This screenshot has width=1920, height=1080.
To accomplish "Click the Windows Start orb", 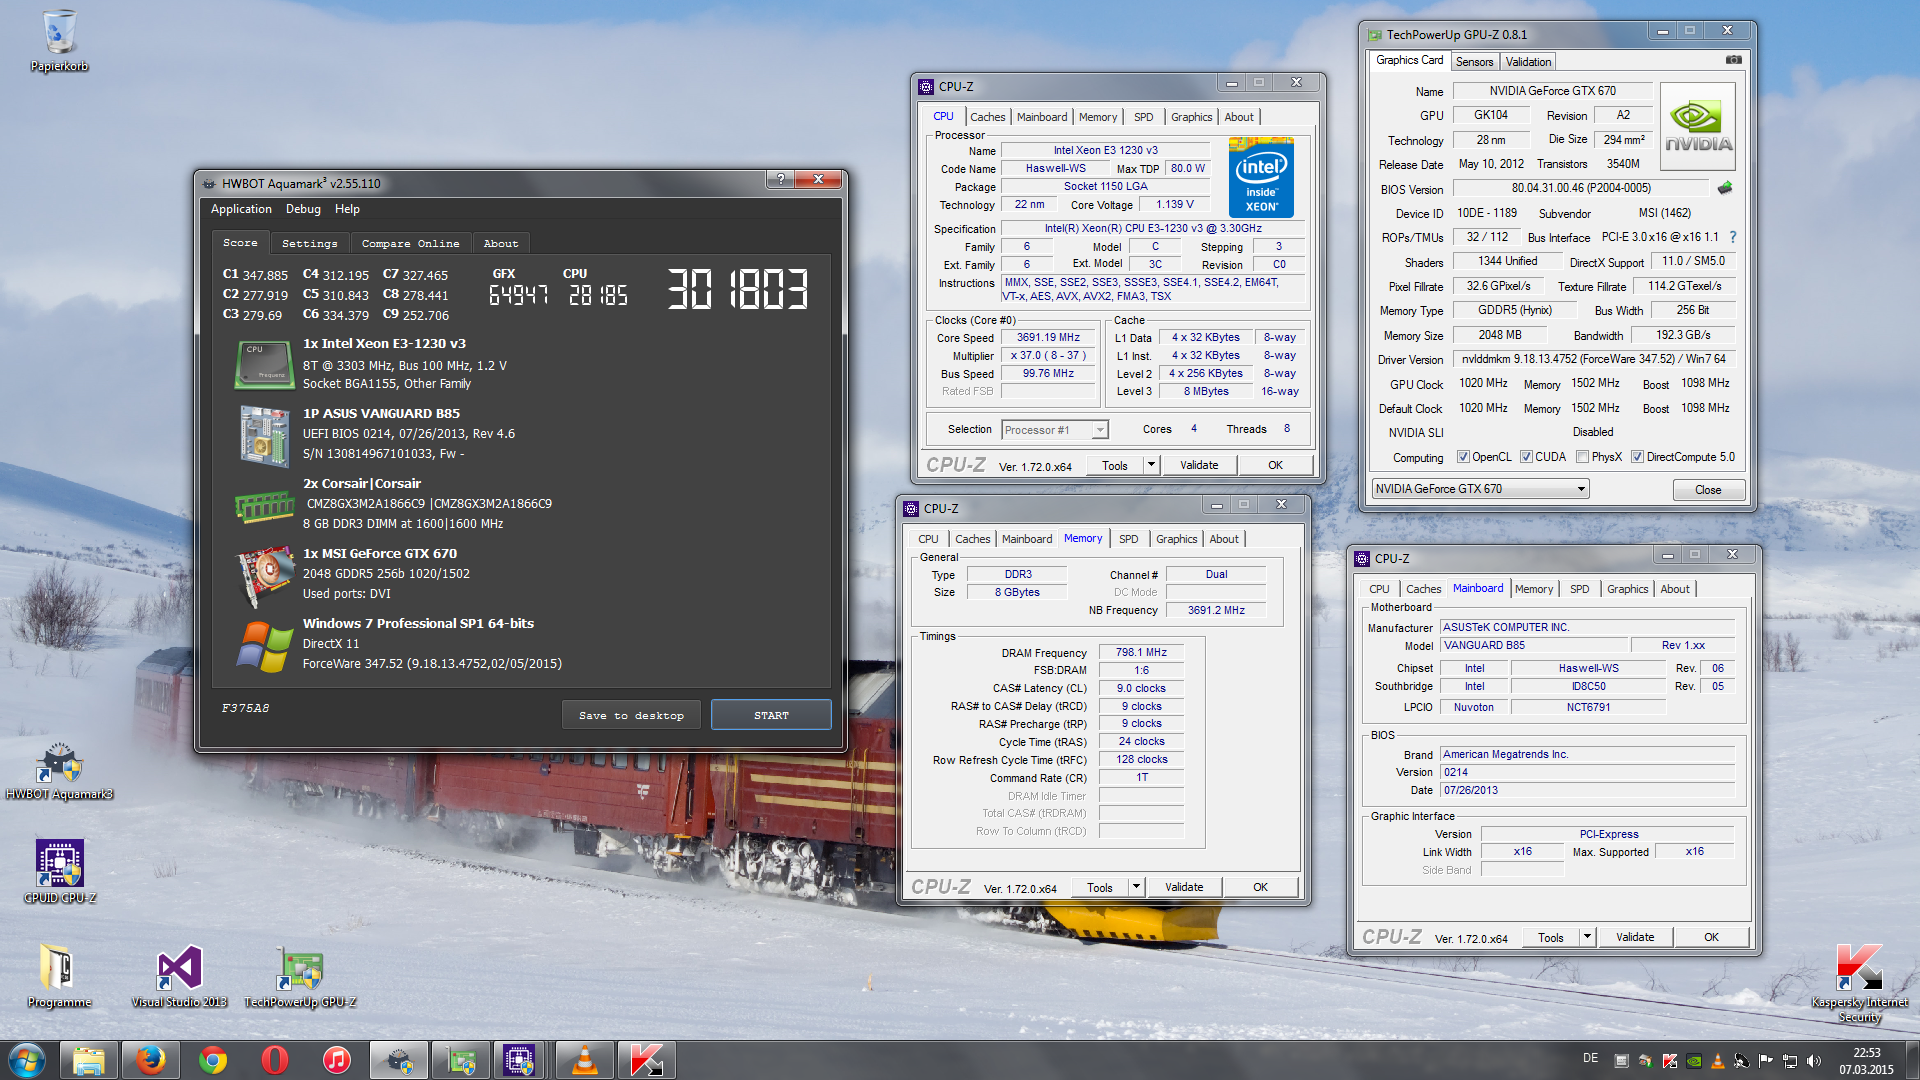I will (27, 1060).
